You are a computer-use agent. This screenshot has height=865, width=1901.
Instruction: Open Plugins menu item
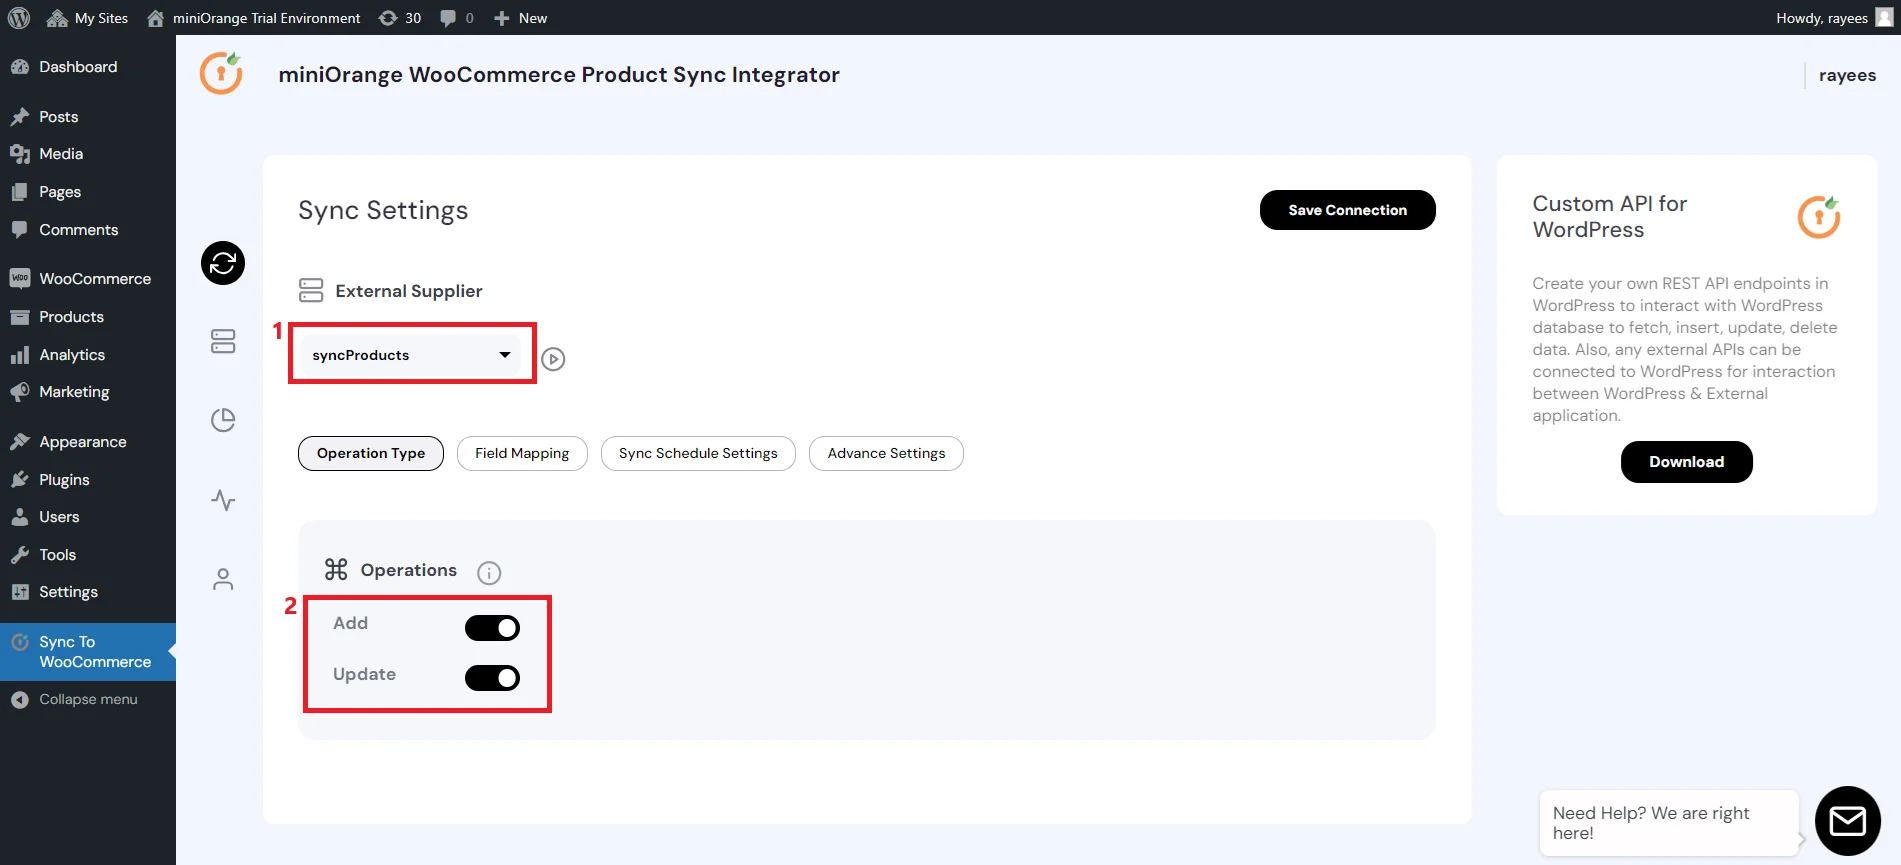pos(88,480)
